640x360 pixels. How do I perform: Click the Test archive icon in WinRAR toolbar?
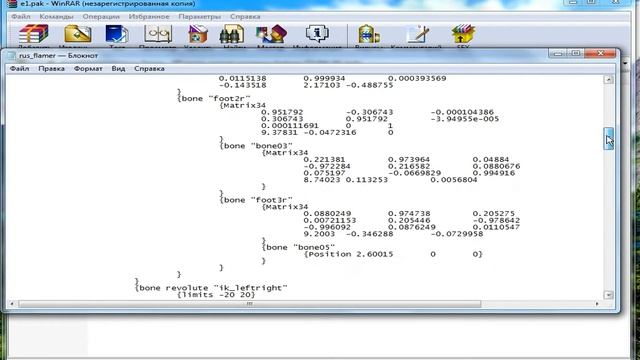[x=117, y=34]
